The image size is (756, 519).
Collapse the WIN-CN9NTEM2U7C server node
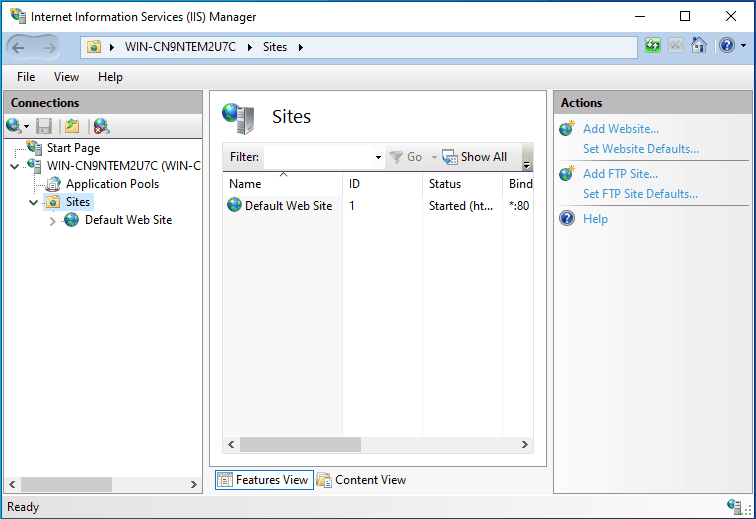tap(14, 166)
